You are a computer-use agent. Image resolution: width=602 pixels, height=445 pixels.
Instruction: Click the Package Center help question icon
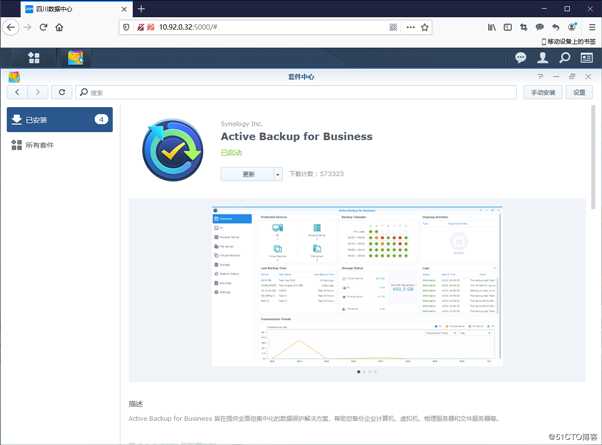point(540,76)
